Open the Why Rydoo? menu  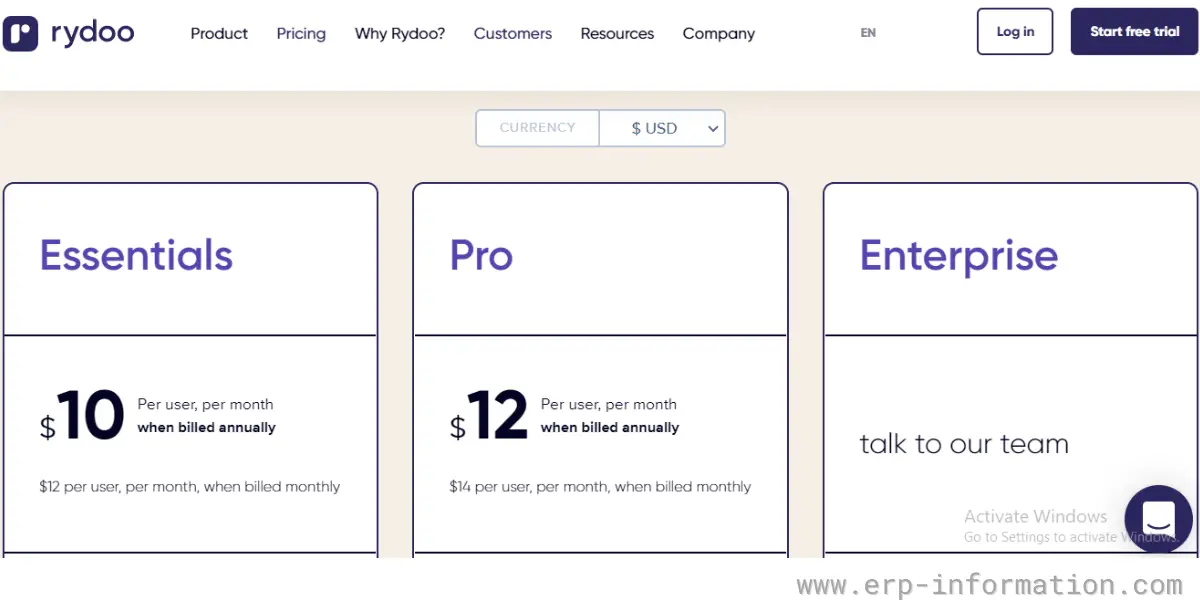(400, 33)
